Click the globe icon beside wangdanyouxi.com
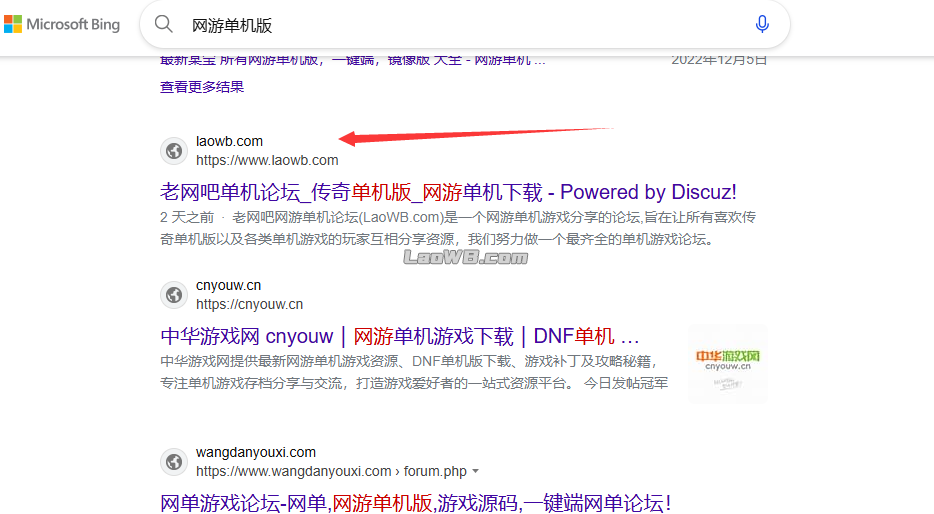 click(174, 462)
